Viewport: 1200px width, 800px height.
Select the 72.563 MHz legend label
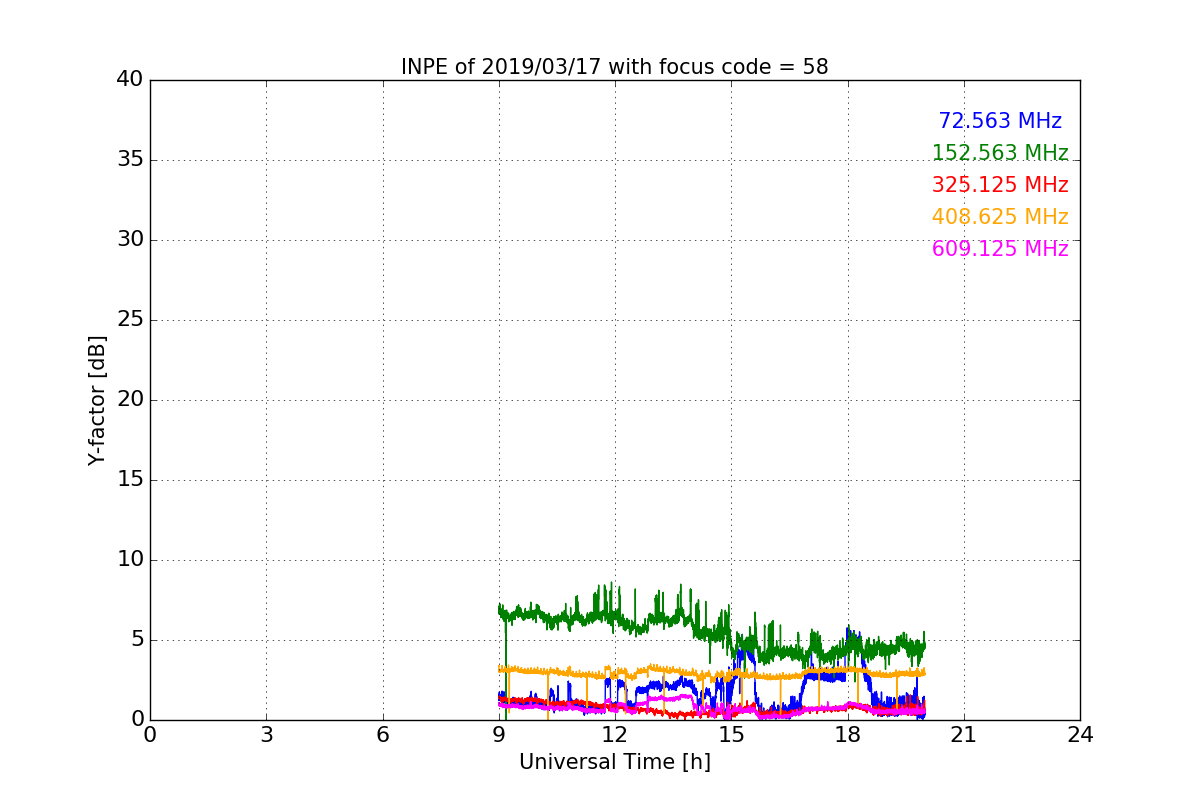[x=1000, y=121]
